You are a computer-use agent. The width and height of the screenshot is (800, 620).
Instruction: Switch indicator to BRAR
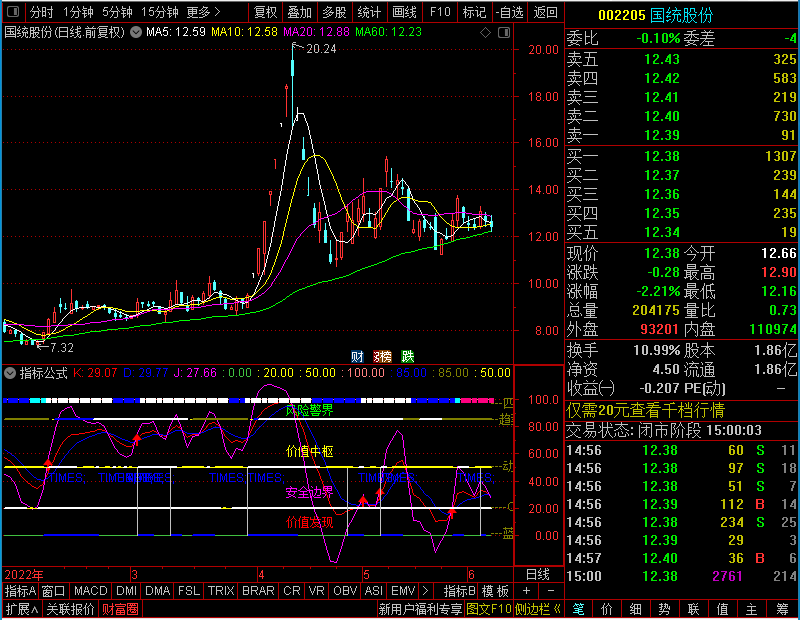pyautogui.click(x=258, y=591)
